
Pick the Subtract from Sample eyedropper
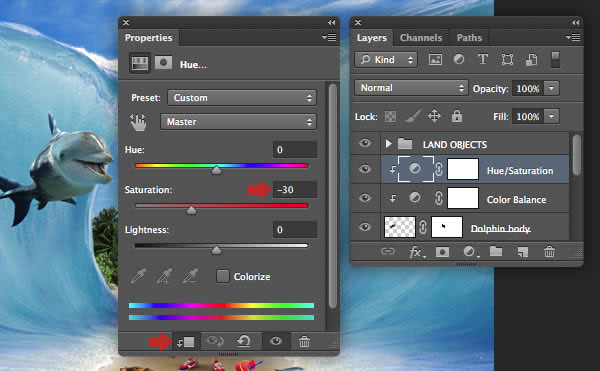[x=191, y=276]
